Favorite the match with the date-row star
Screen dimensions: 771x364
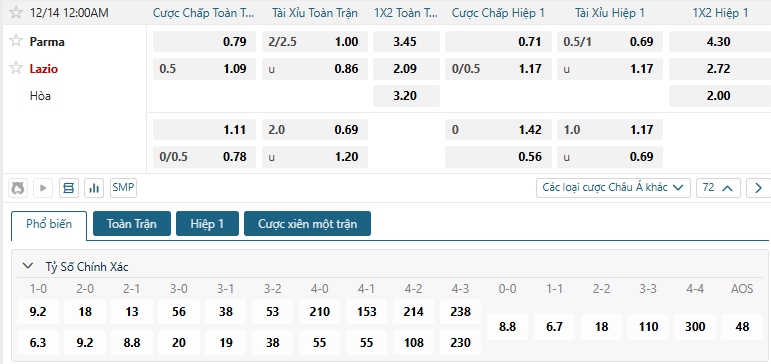[x=16, y=12]
